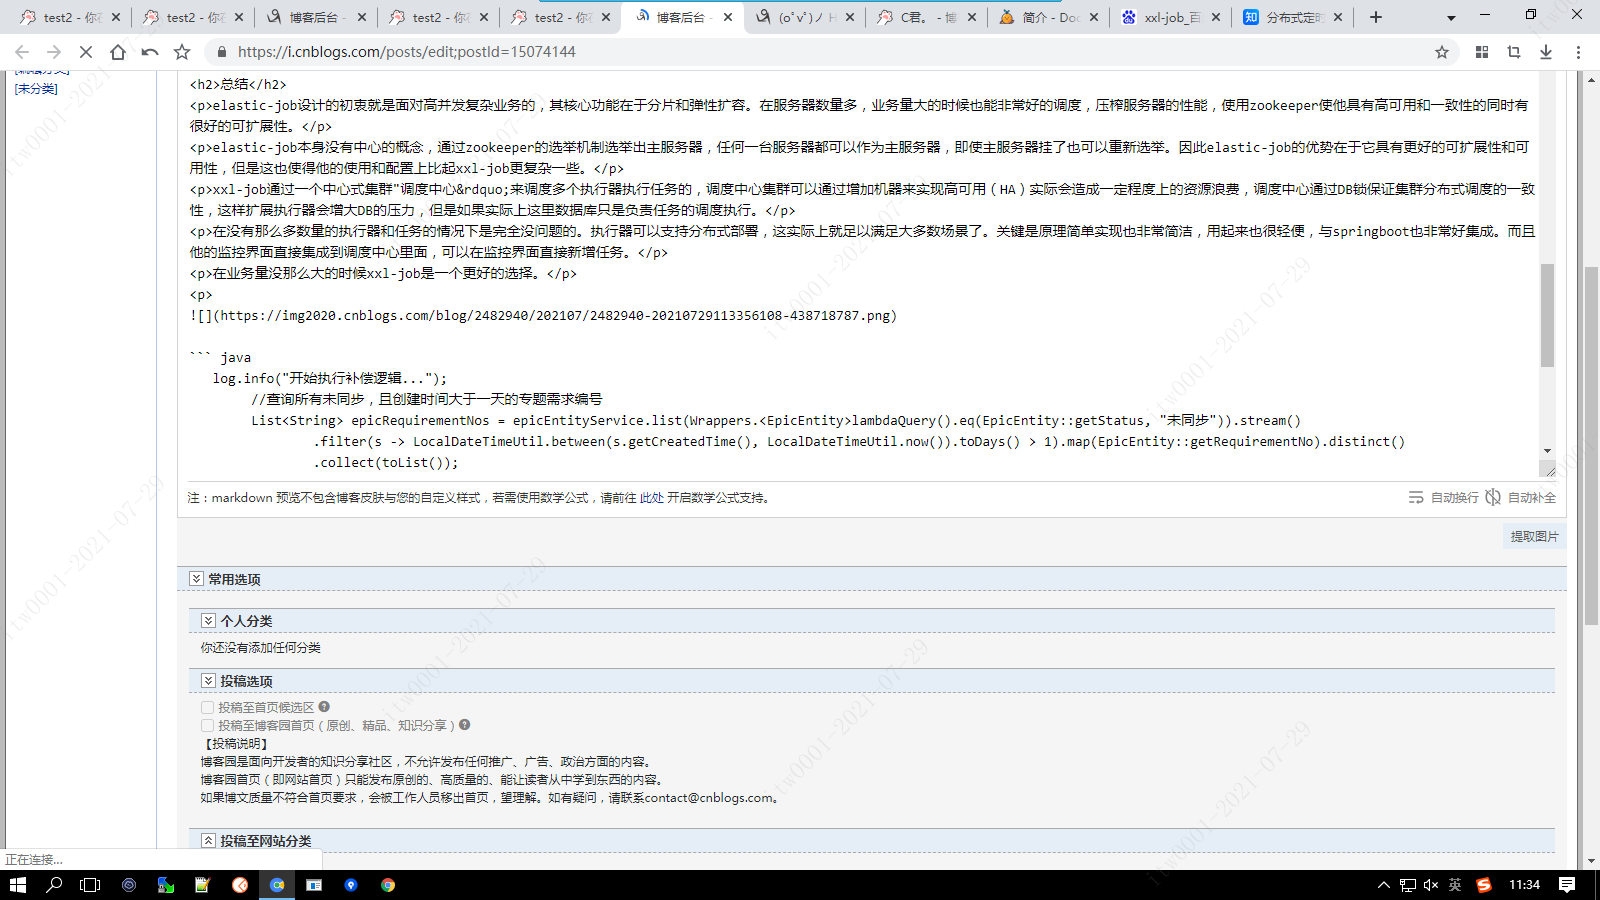Open a new browser tab
This screenshot has height=900, width=1600.
click(1376, 17)
